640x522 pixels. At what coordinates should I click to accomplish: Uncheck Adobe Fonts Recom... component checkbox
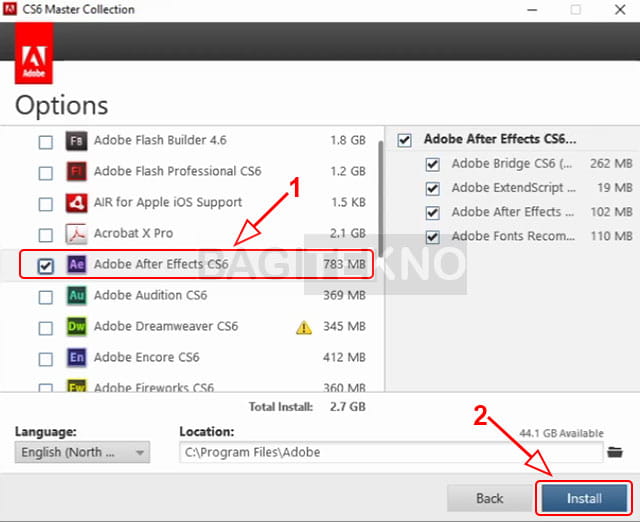pyautogui.click(x=433, y=237)
